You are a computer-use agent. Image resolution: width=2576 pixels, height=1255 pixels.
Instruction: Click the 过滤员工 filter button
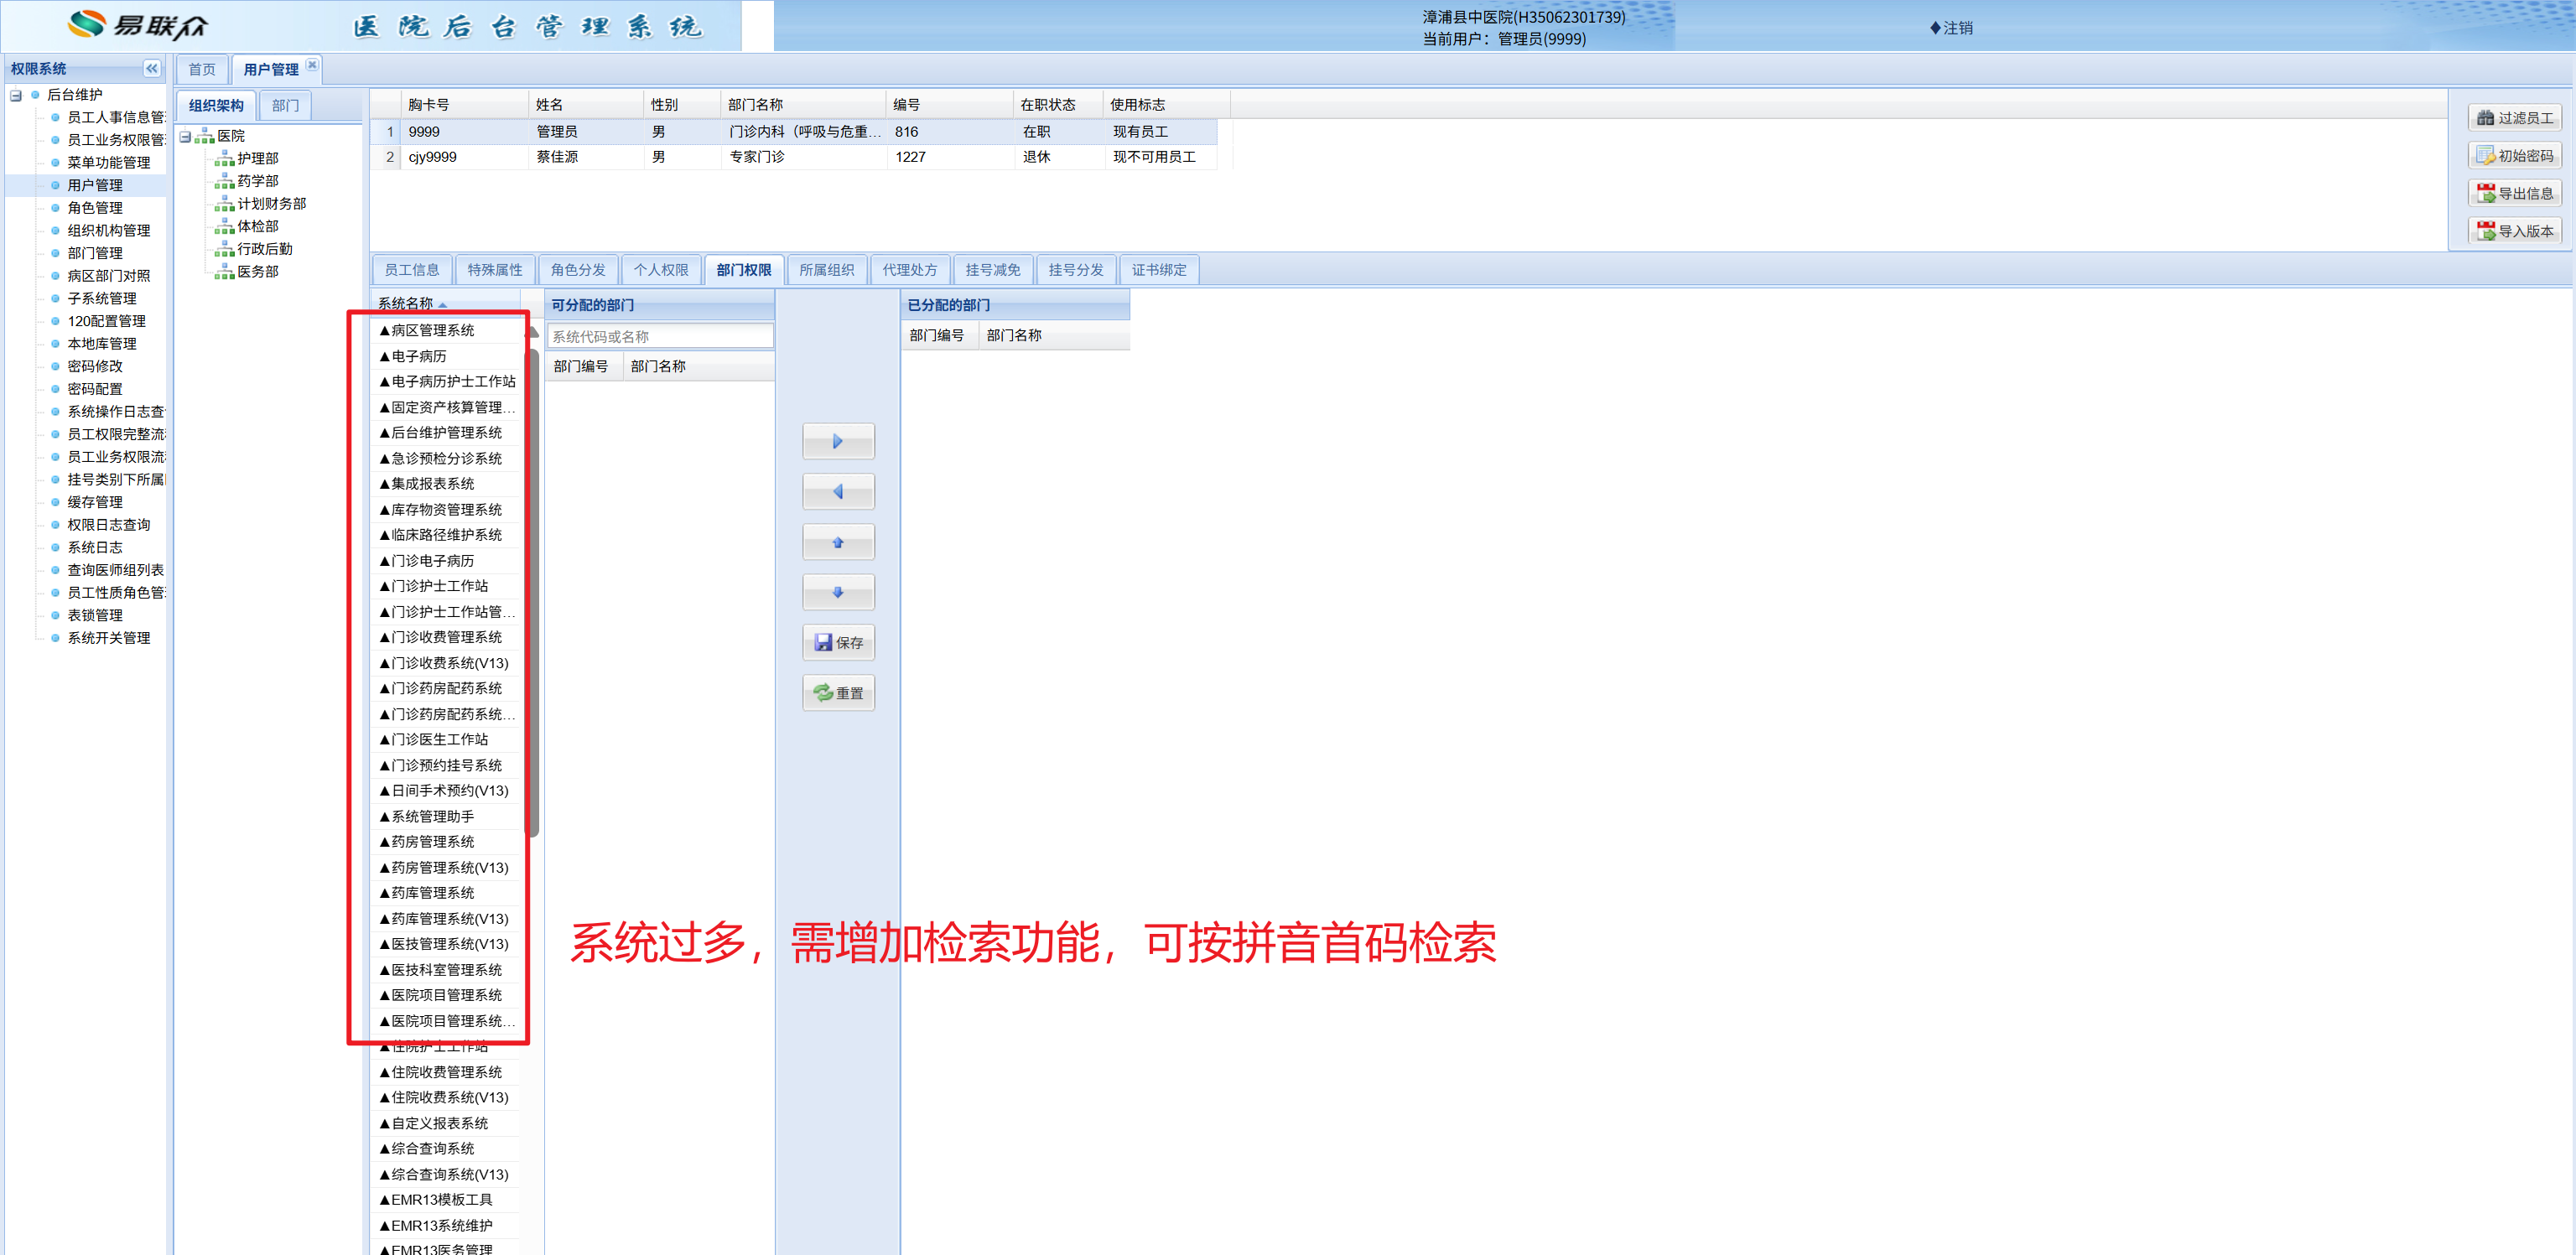[2514, 118]
